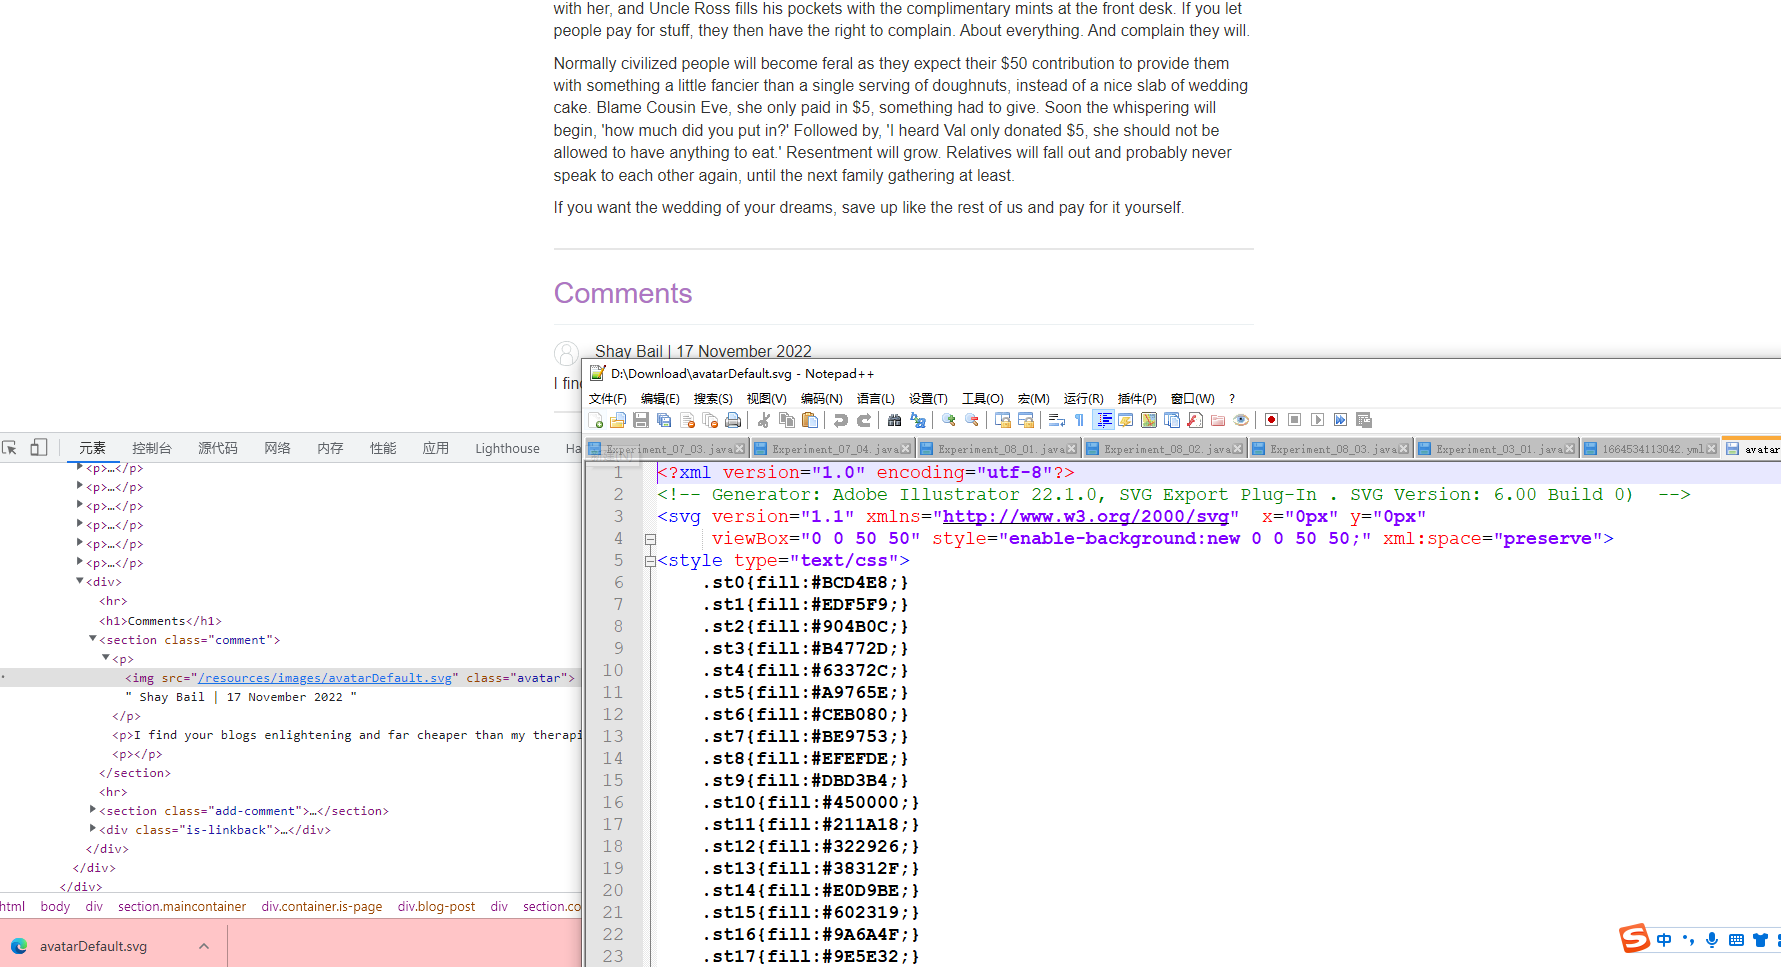Open the 插件(P) menu
The height and width of the screenshot is (967, 1781).
[1137, 398]
